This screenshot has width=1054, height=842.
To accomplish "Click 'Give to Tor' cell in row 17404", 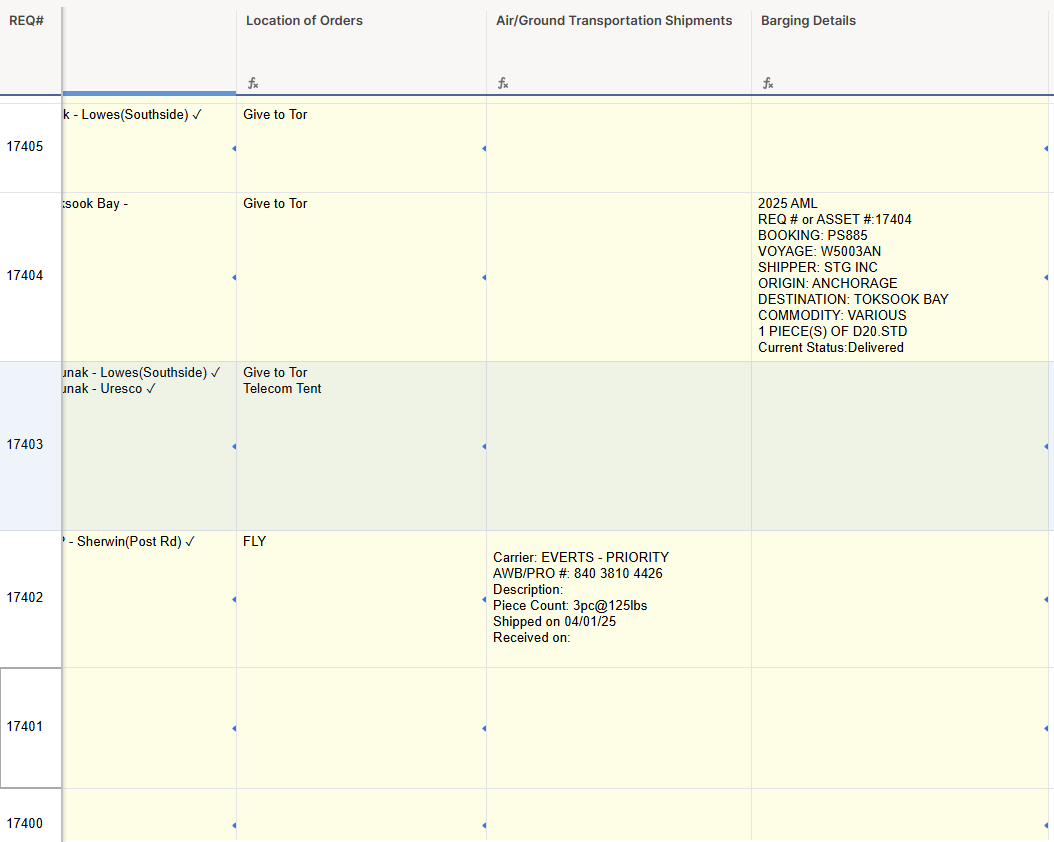I will click(x=362, y=277).
